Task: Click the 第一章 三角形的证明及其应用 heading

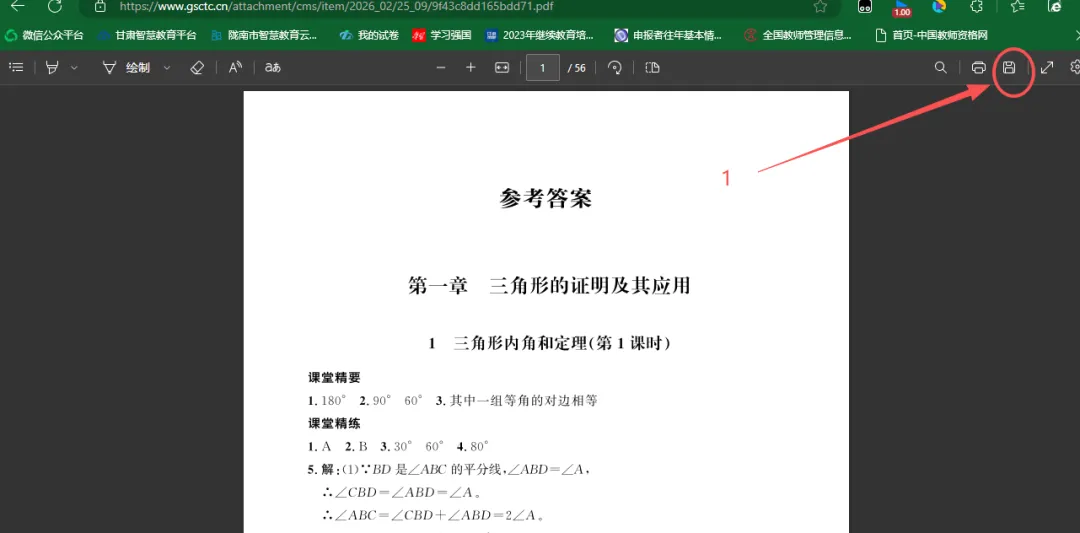Action: pyautogui.click(x=549, y=286)
